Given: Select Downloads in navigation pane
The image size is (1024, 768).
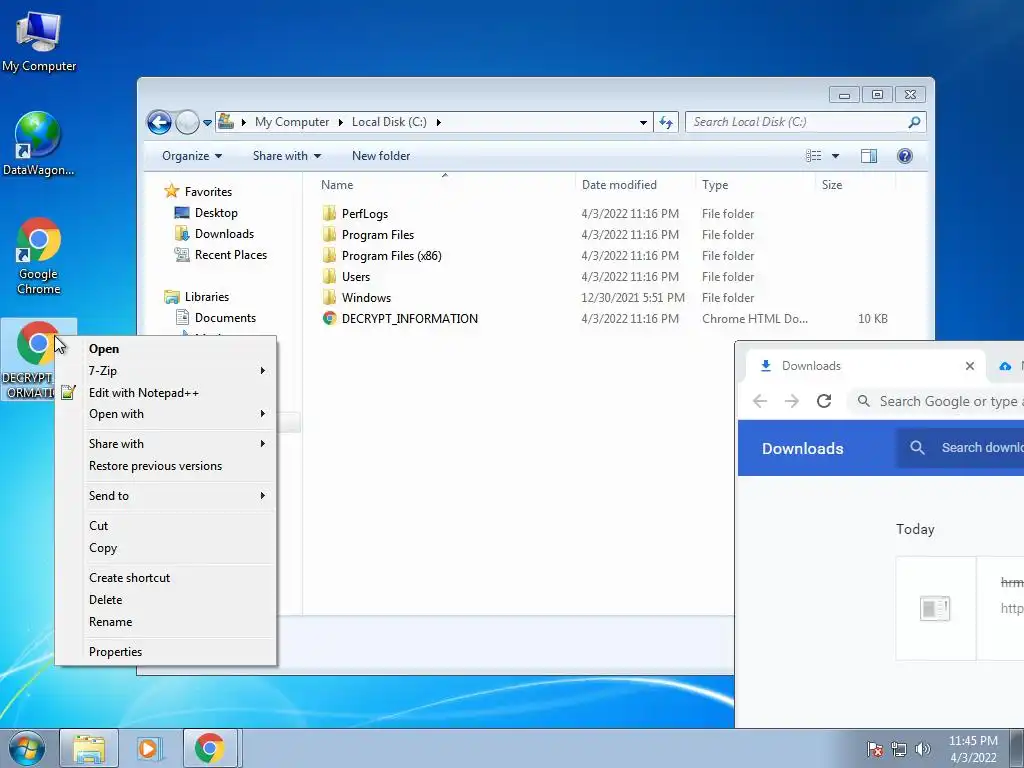Looking at the screenshot, I should (x=224, y=234).
